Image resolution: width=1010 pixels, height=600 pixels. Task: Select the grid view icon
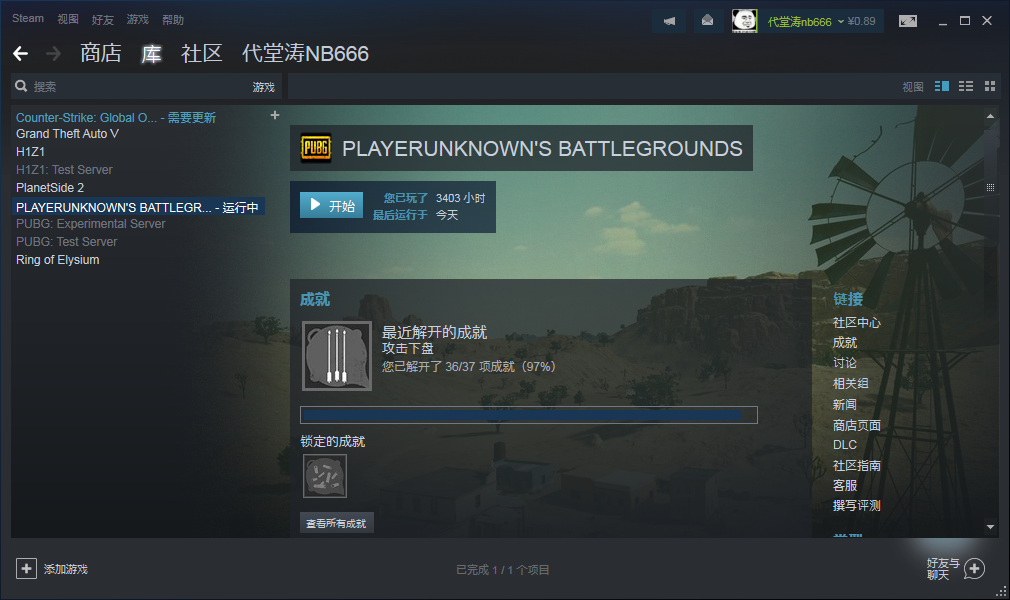[x=990, y=86]
